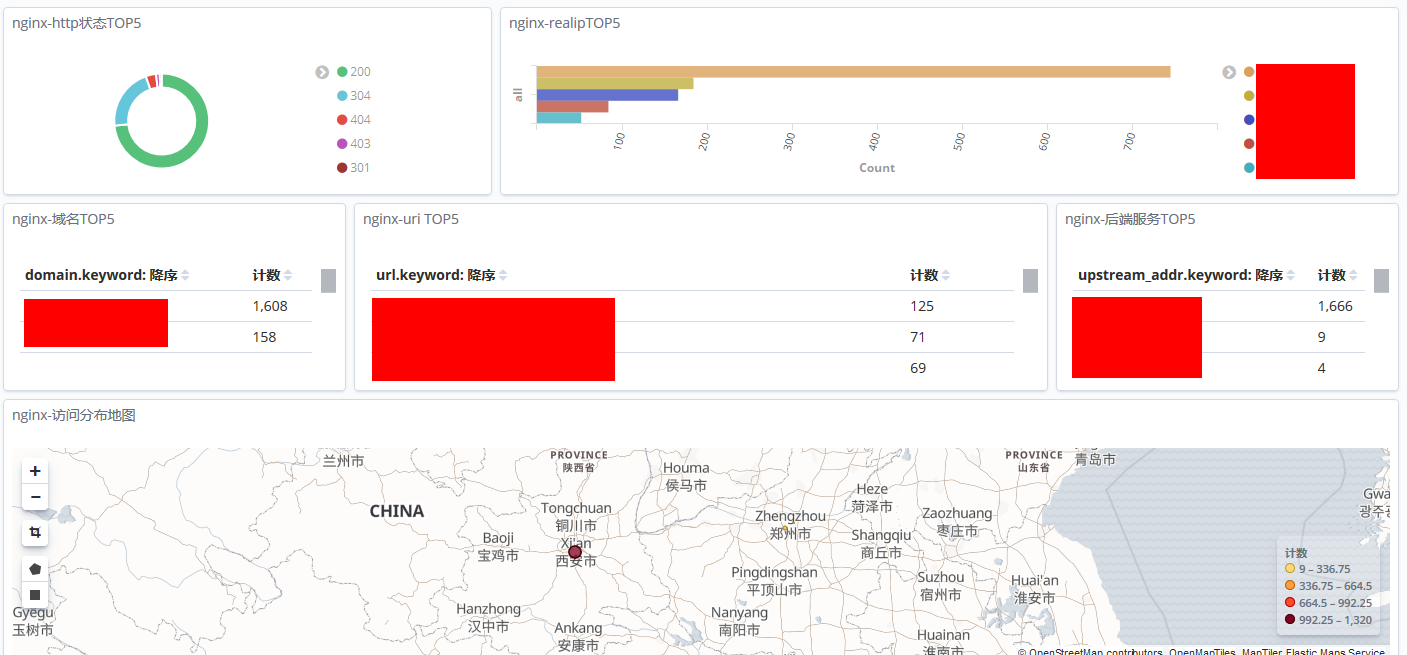
Task: Click the orange realip legend dot
Action: [x=1249, y=72]
